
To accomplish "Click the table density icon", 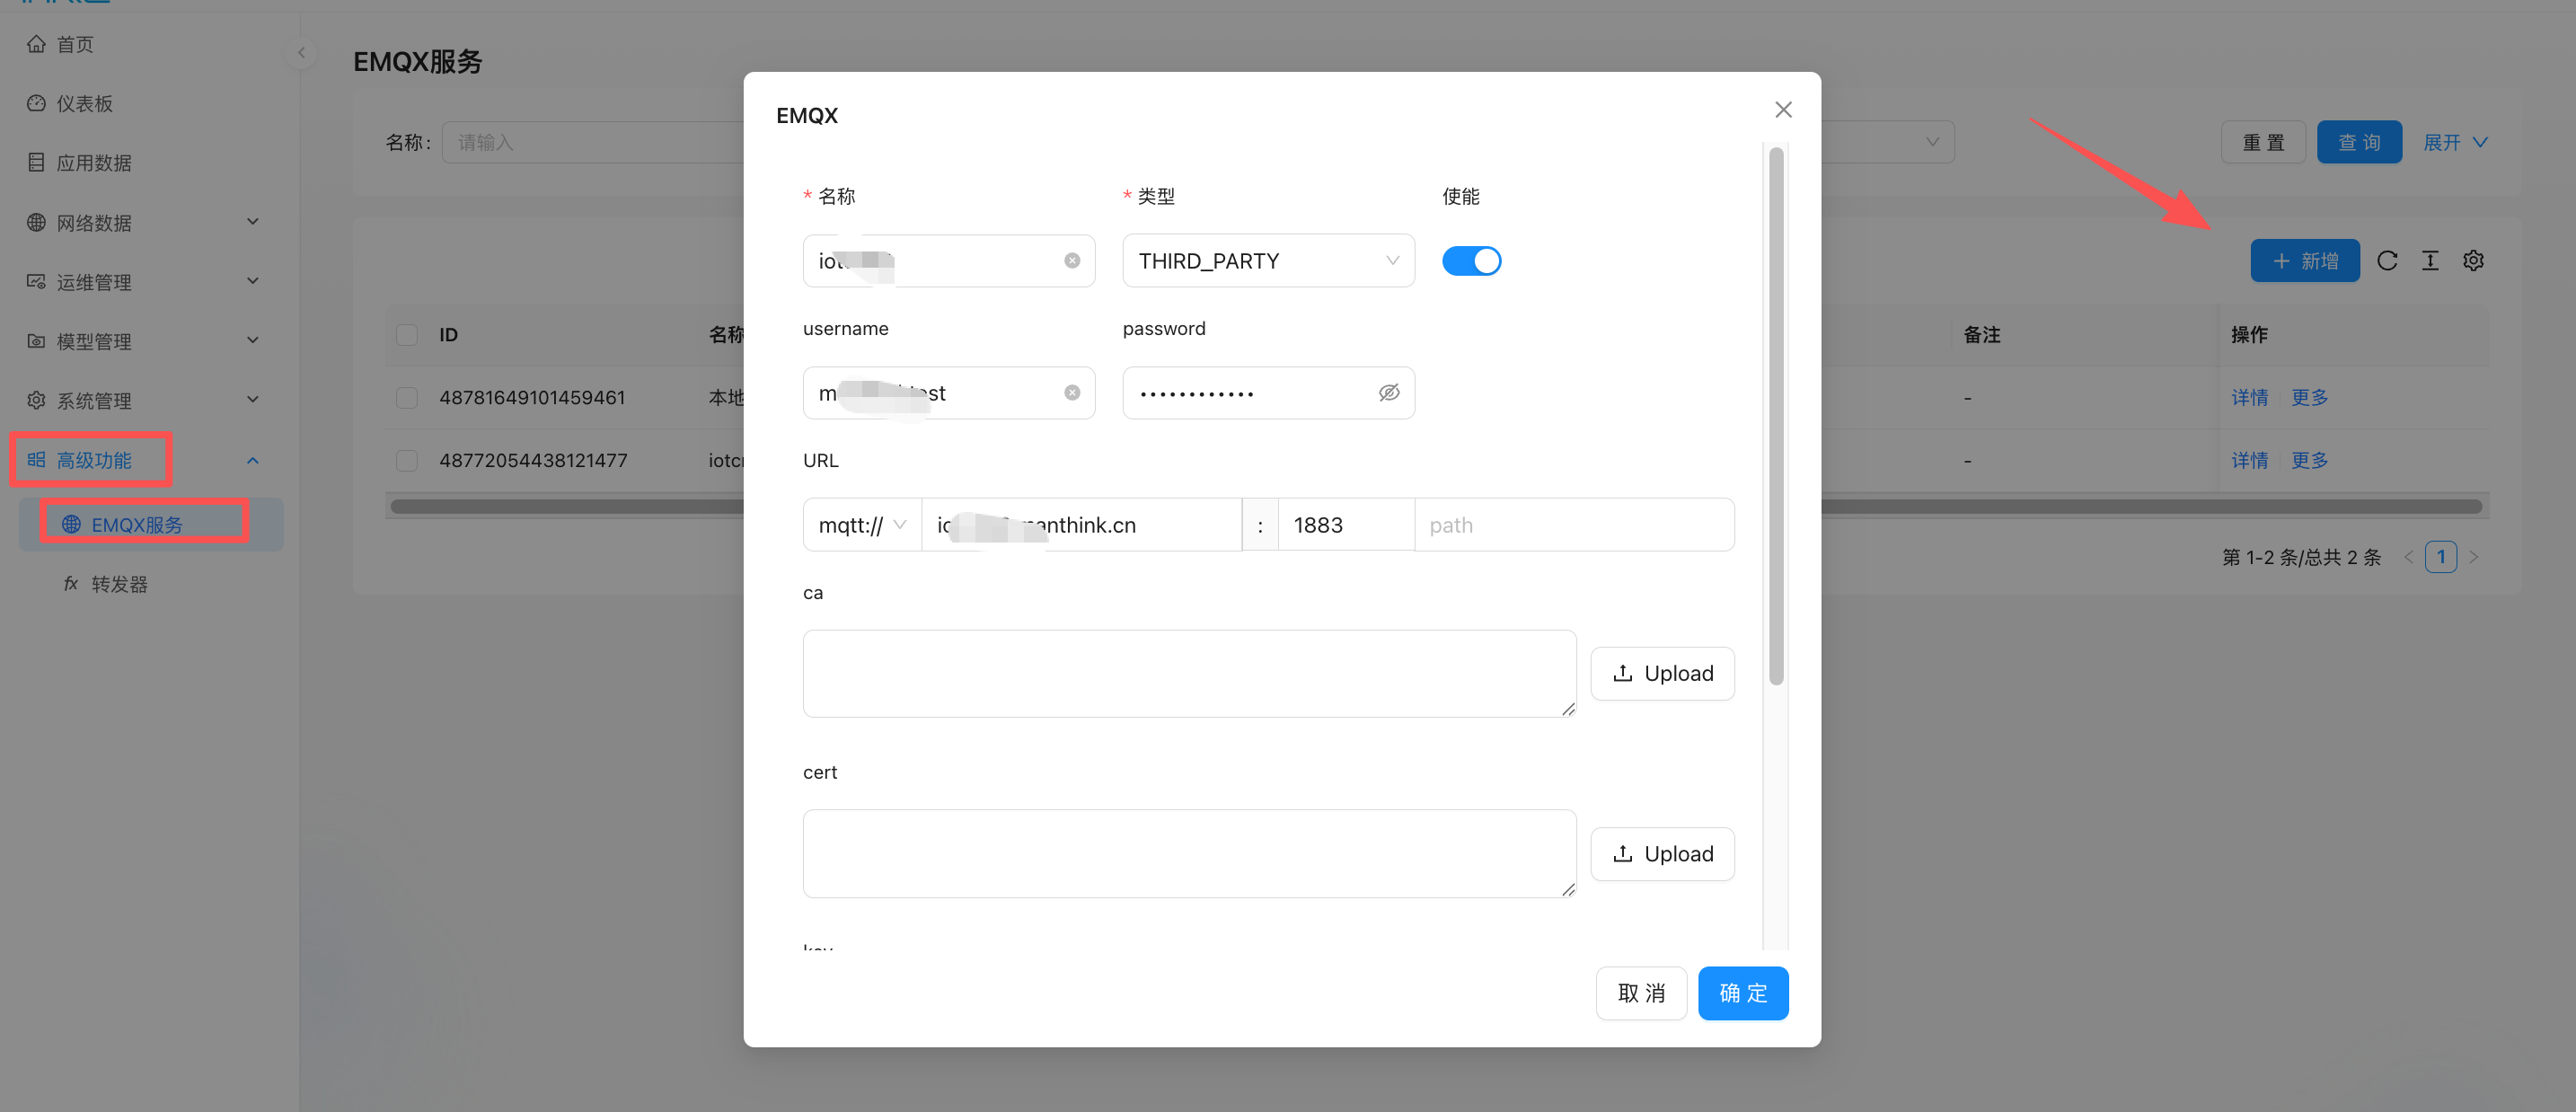I will 2430,261.
